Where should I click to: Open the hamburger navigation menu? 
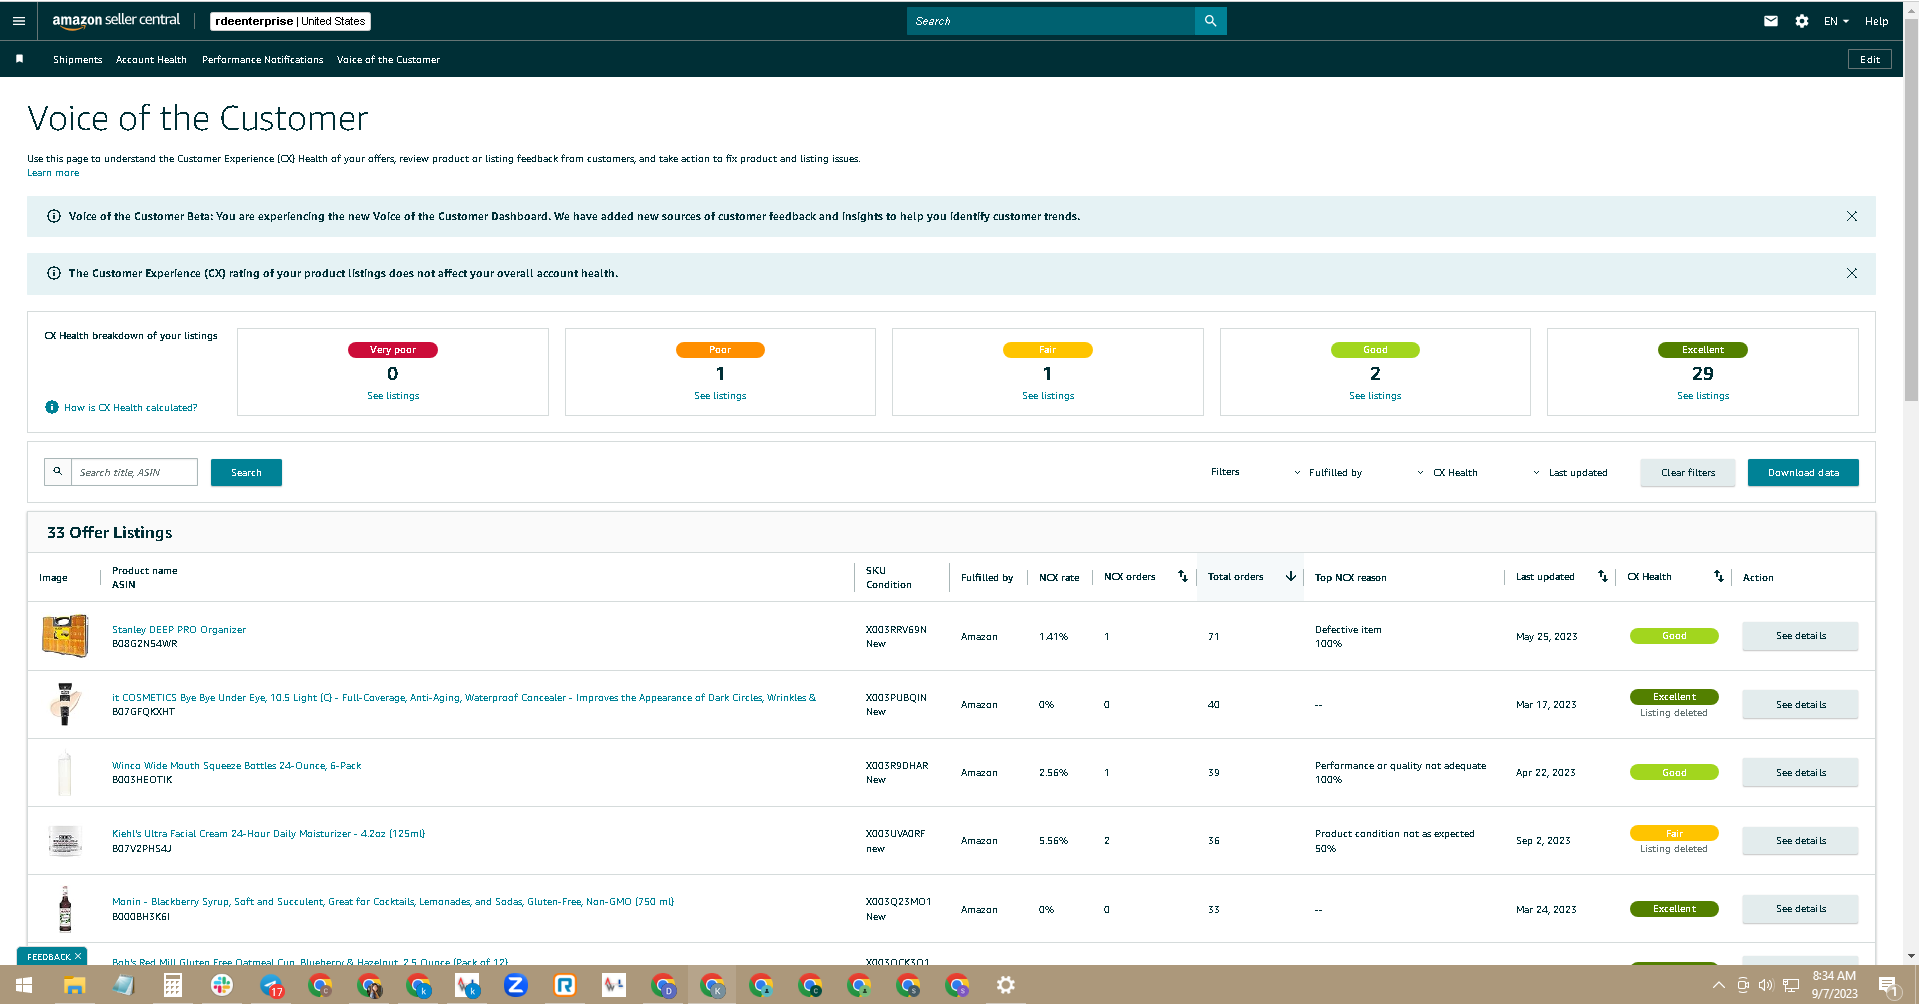click(x=19, y=21)
